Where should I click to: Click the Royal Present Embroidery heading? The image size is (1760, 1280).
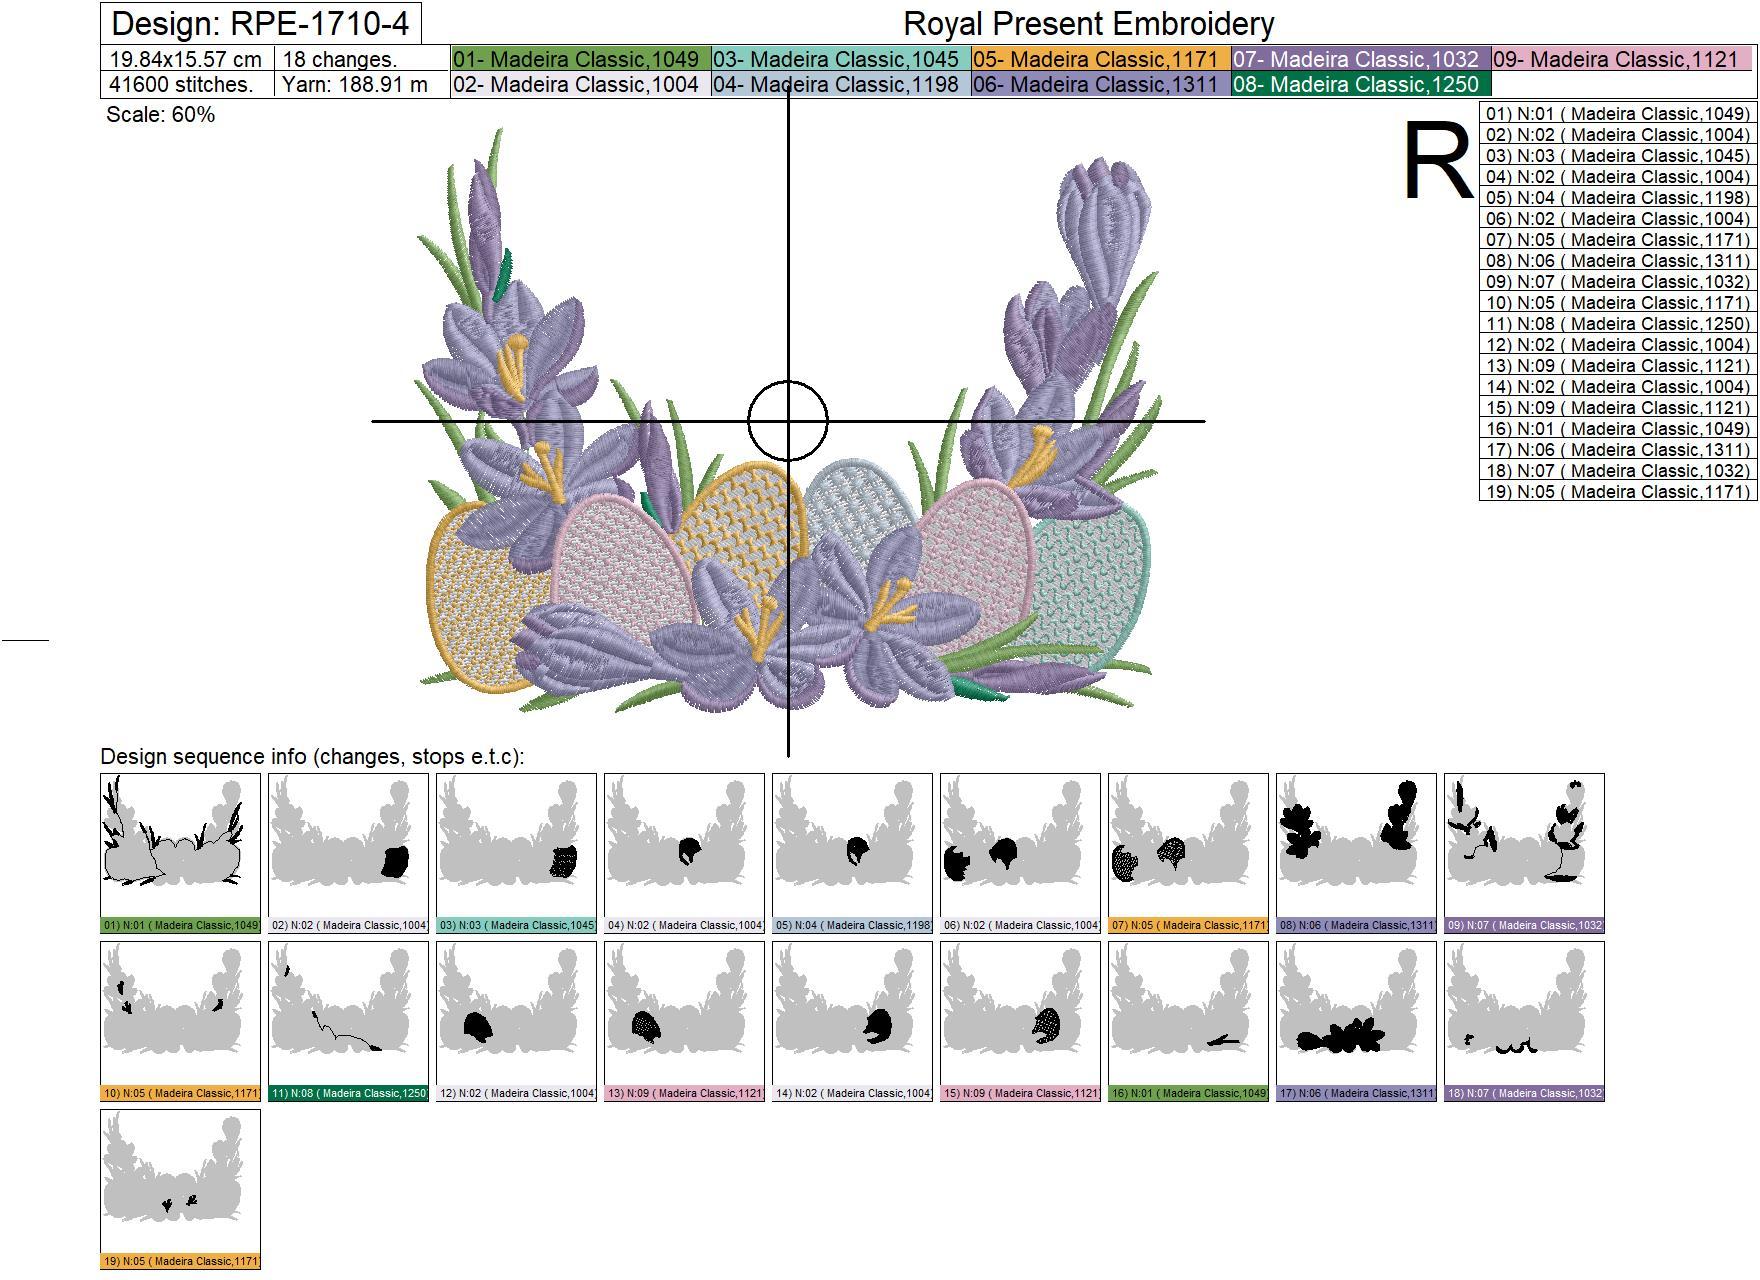(1088, 24)
